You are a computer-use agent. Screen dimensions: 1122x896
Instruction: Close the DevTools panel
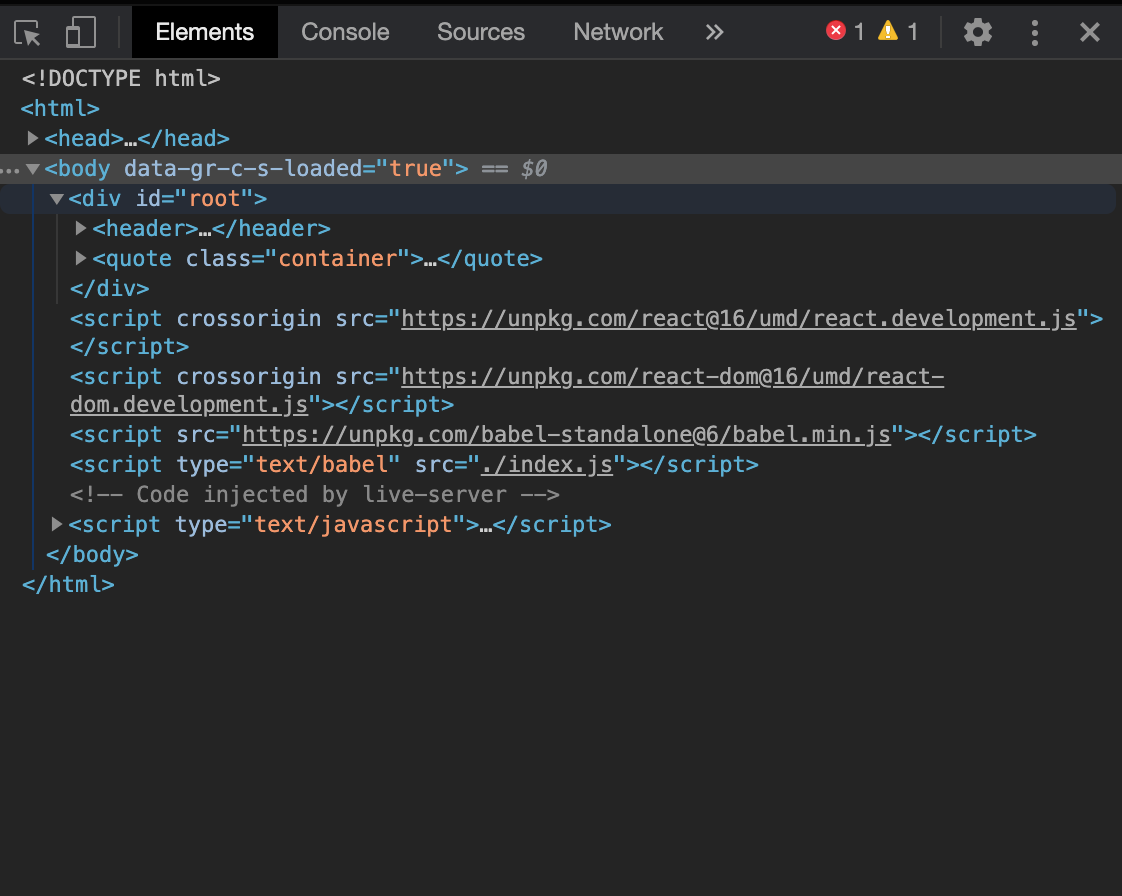(x=1089, y=32)
